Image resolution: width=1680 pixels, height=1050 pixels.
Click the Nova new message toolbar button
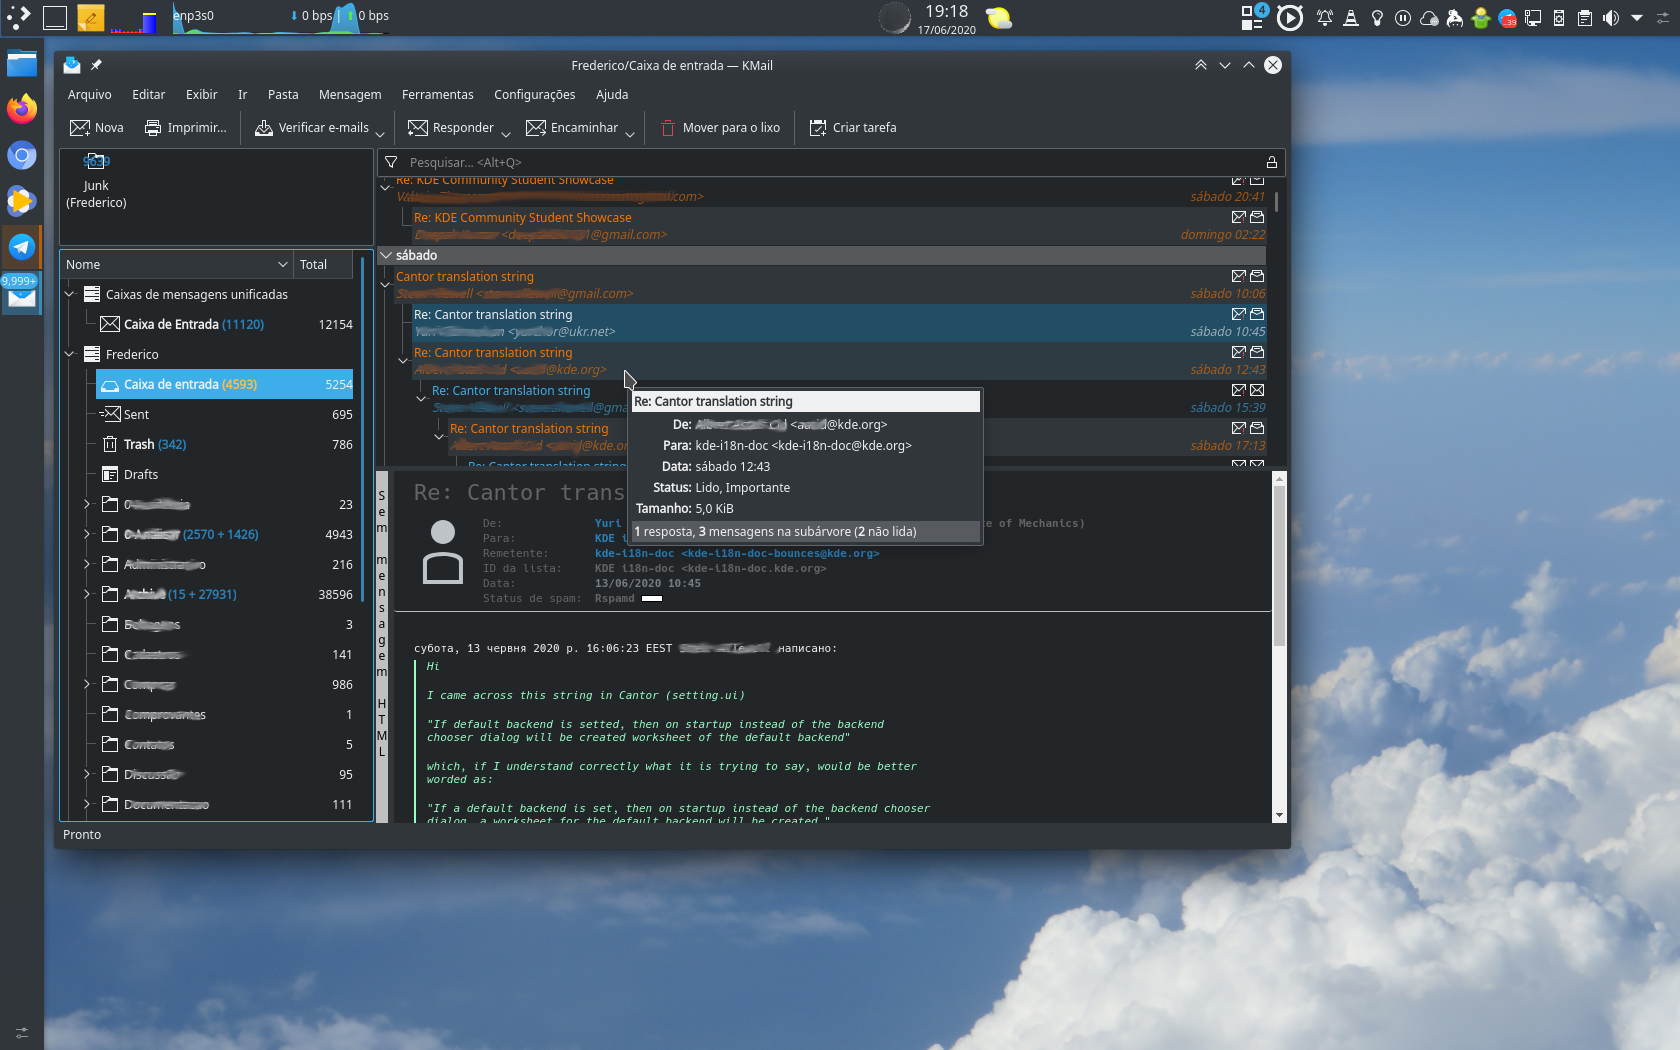96,128
